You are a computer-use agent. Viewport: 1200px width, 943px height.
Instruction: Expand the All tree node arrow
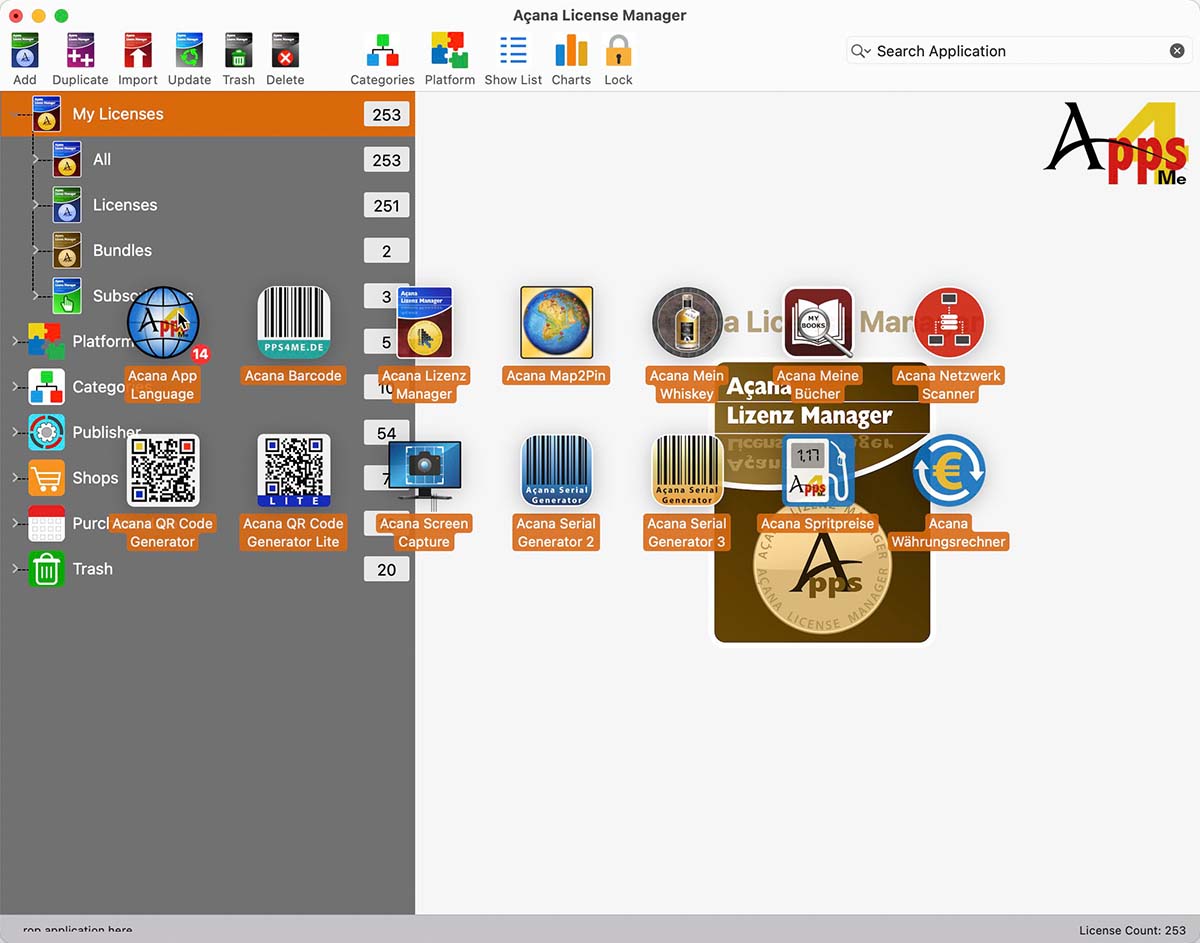tap(35, 160)
